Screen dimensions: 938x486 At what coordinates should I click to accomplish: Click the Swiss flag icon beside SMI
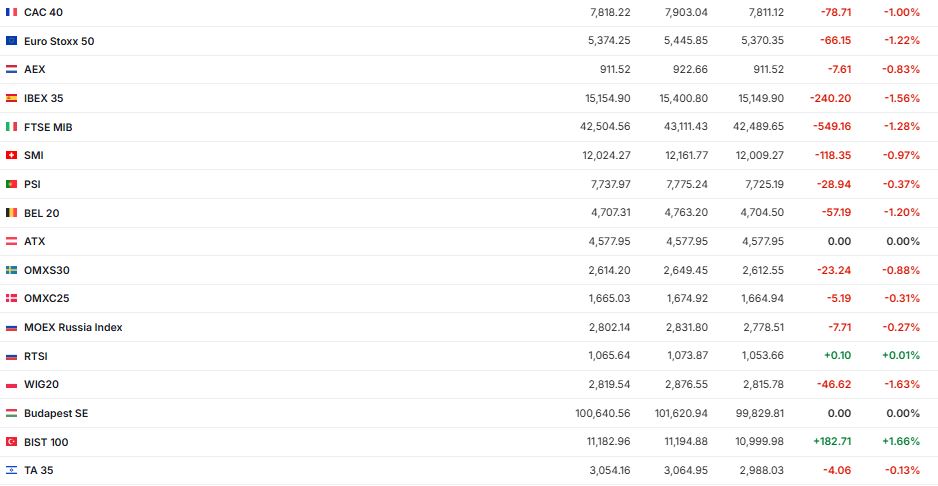click(x=11, y=155)
